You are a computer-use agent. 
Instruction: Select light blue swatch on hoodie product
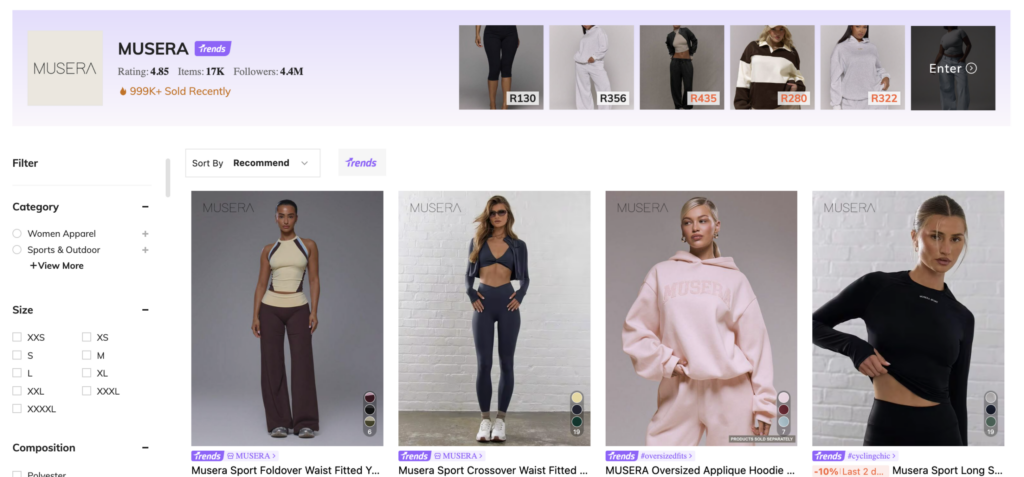[784, 421]
